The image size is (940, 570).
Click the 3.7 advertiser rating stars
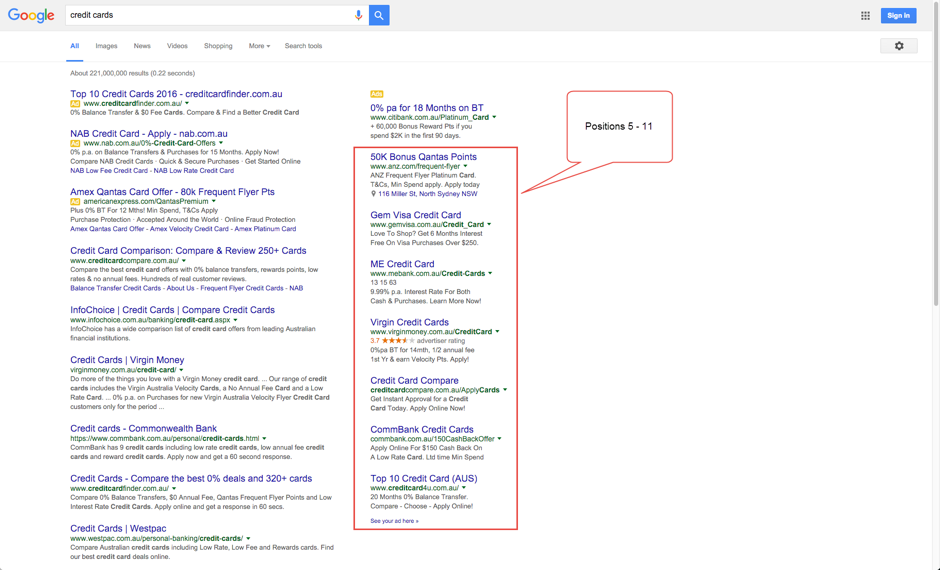tap(398, 340)
